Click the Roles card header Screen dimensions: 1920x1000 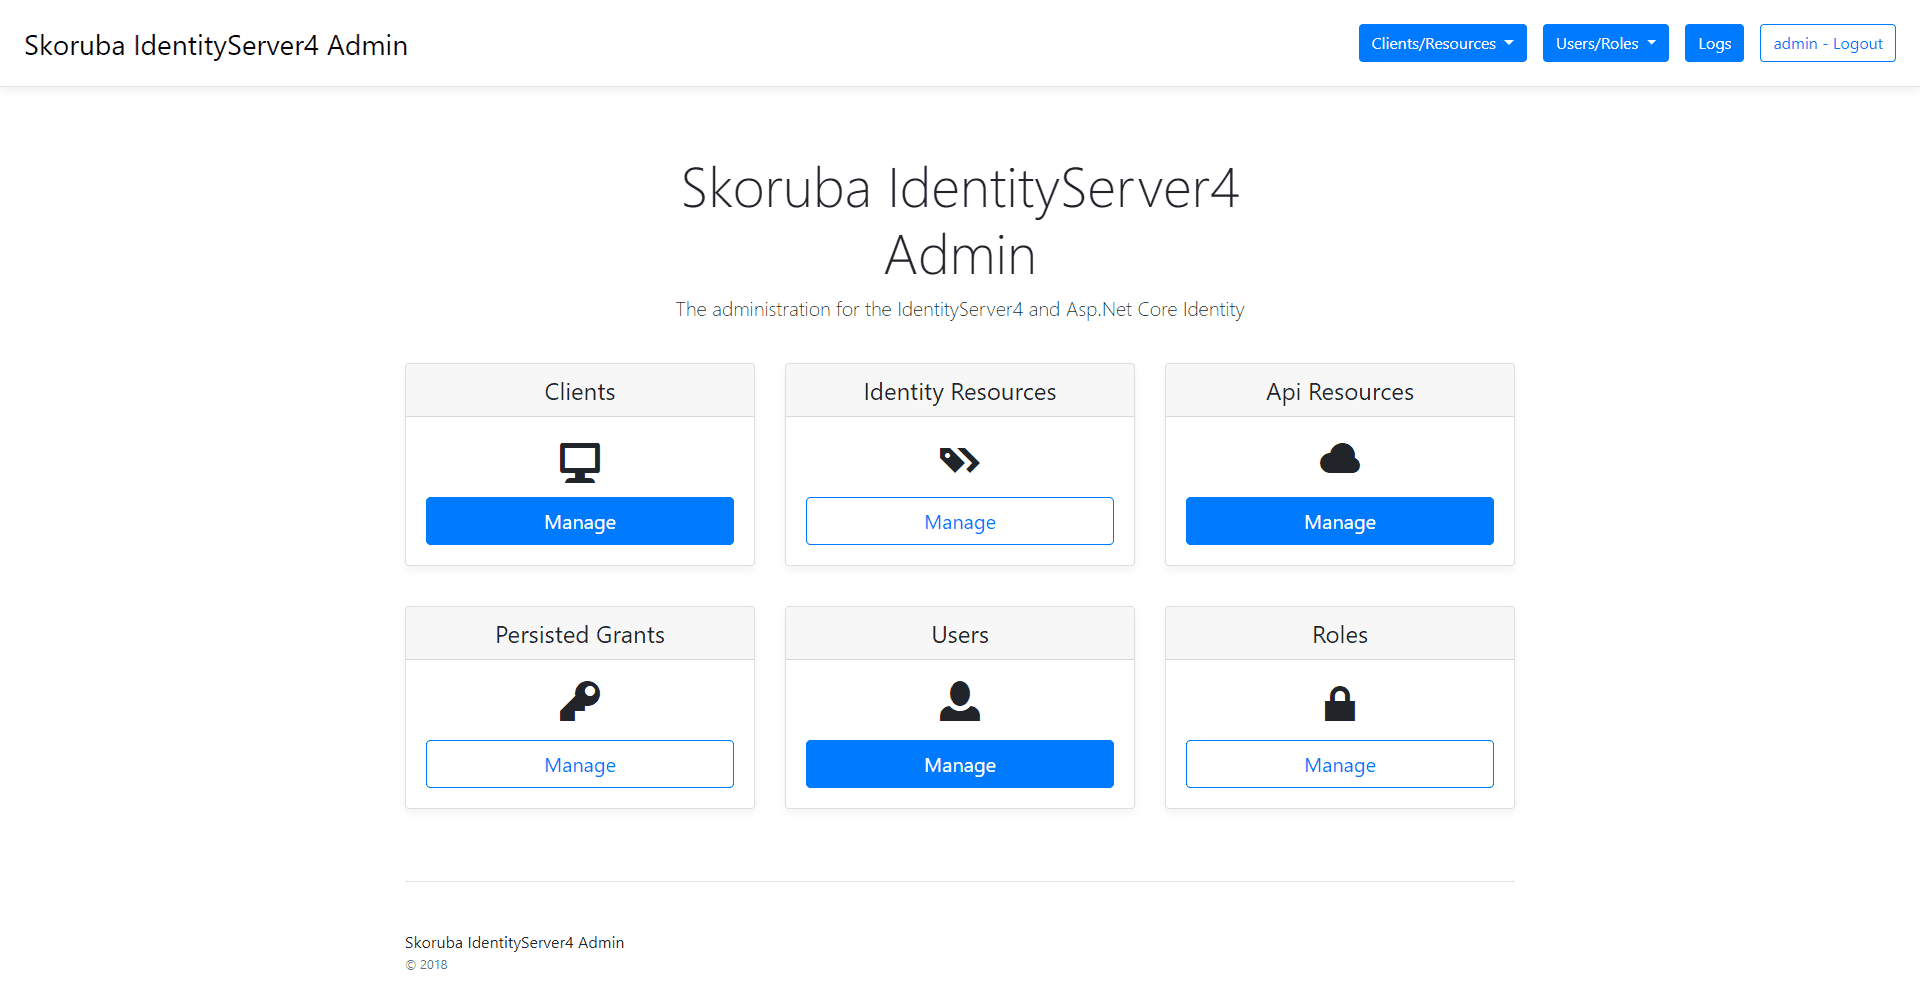click(x=1340, y=634)
